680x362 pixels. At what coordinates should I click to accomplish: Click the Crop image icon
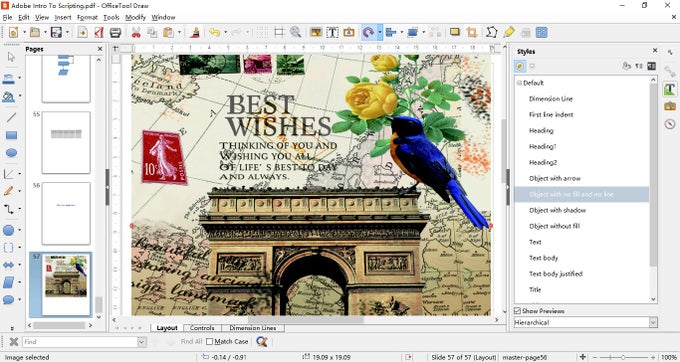pos(471,33)
